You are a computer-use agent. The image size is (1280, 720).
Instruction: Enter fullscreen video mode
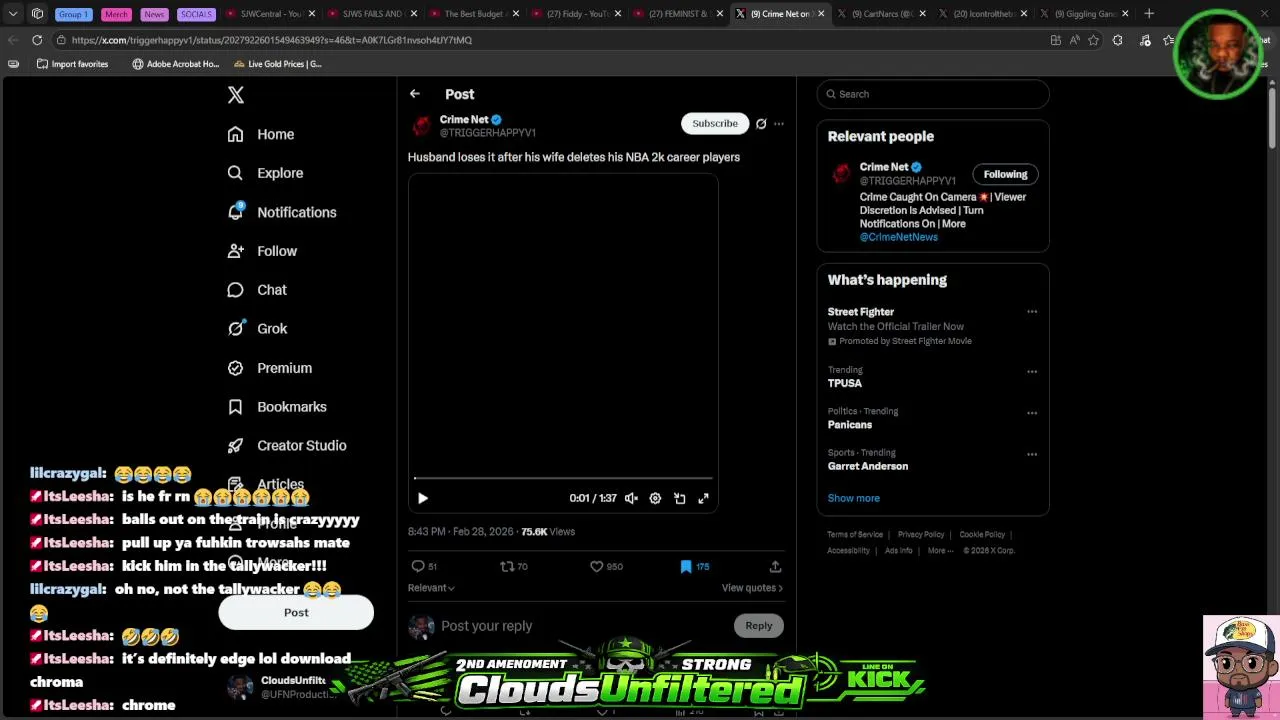[703, 498]
